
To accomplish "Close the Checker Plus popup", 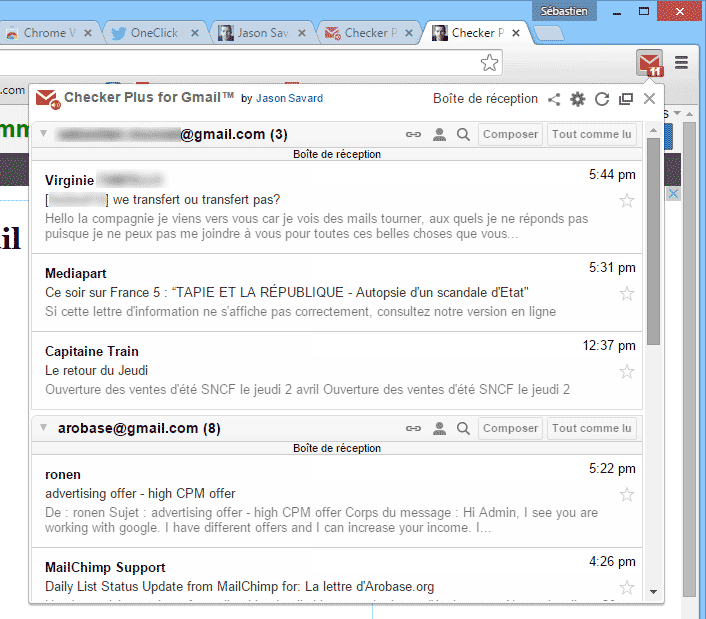I will (x=649, y=99).
